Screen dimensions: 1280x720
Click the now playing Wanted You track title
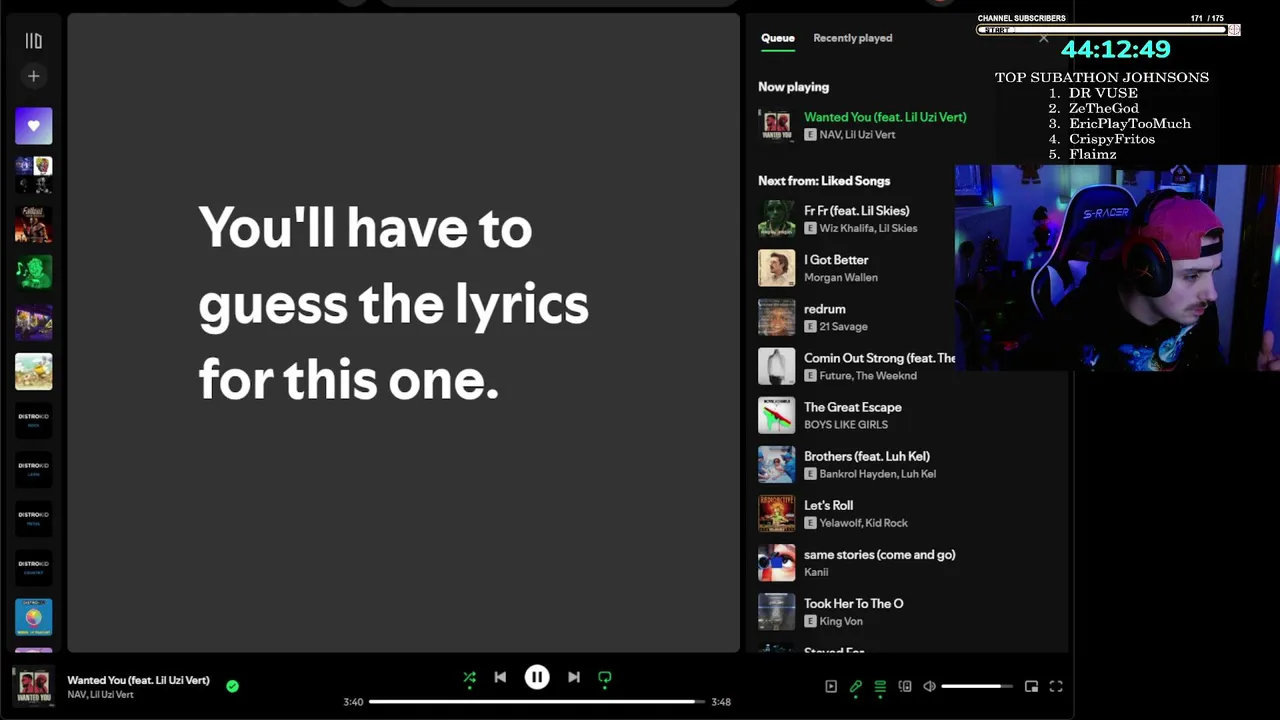[x=885, y=117]
